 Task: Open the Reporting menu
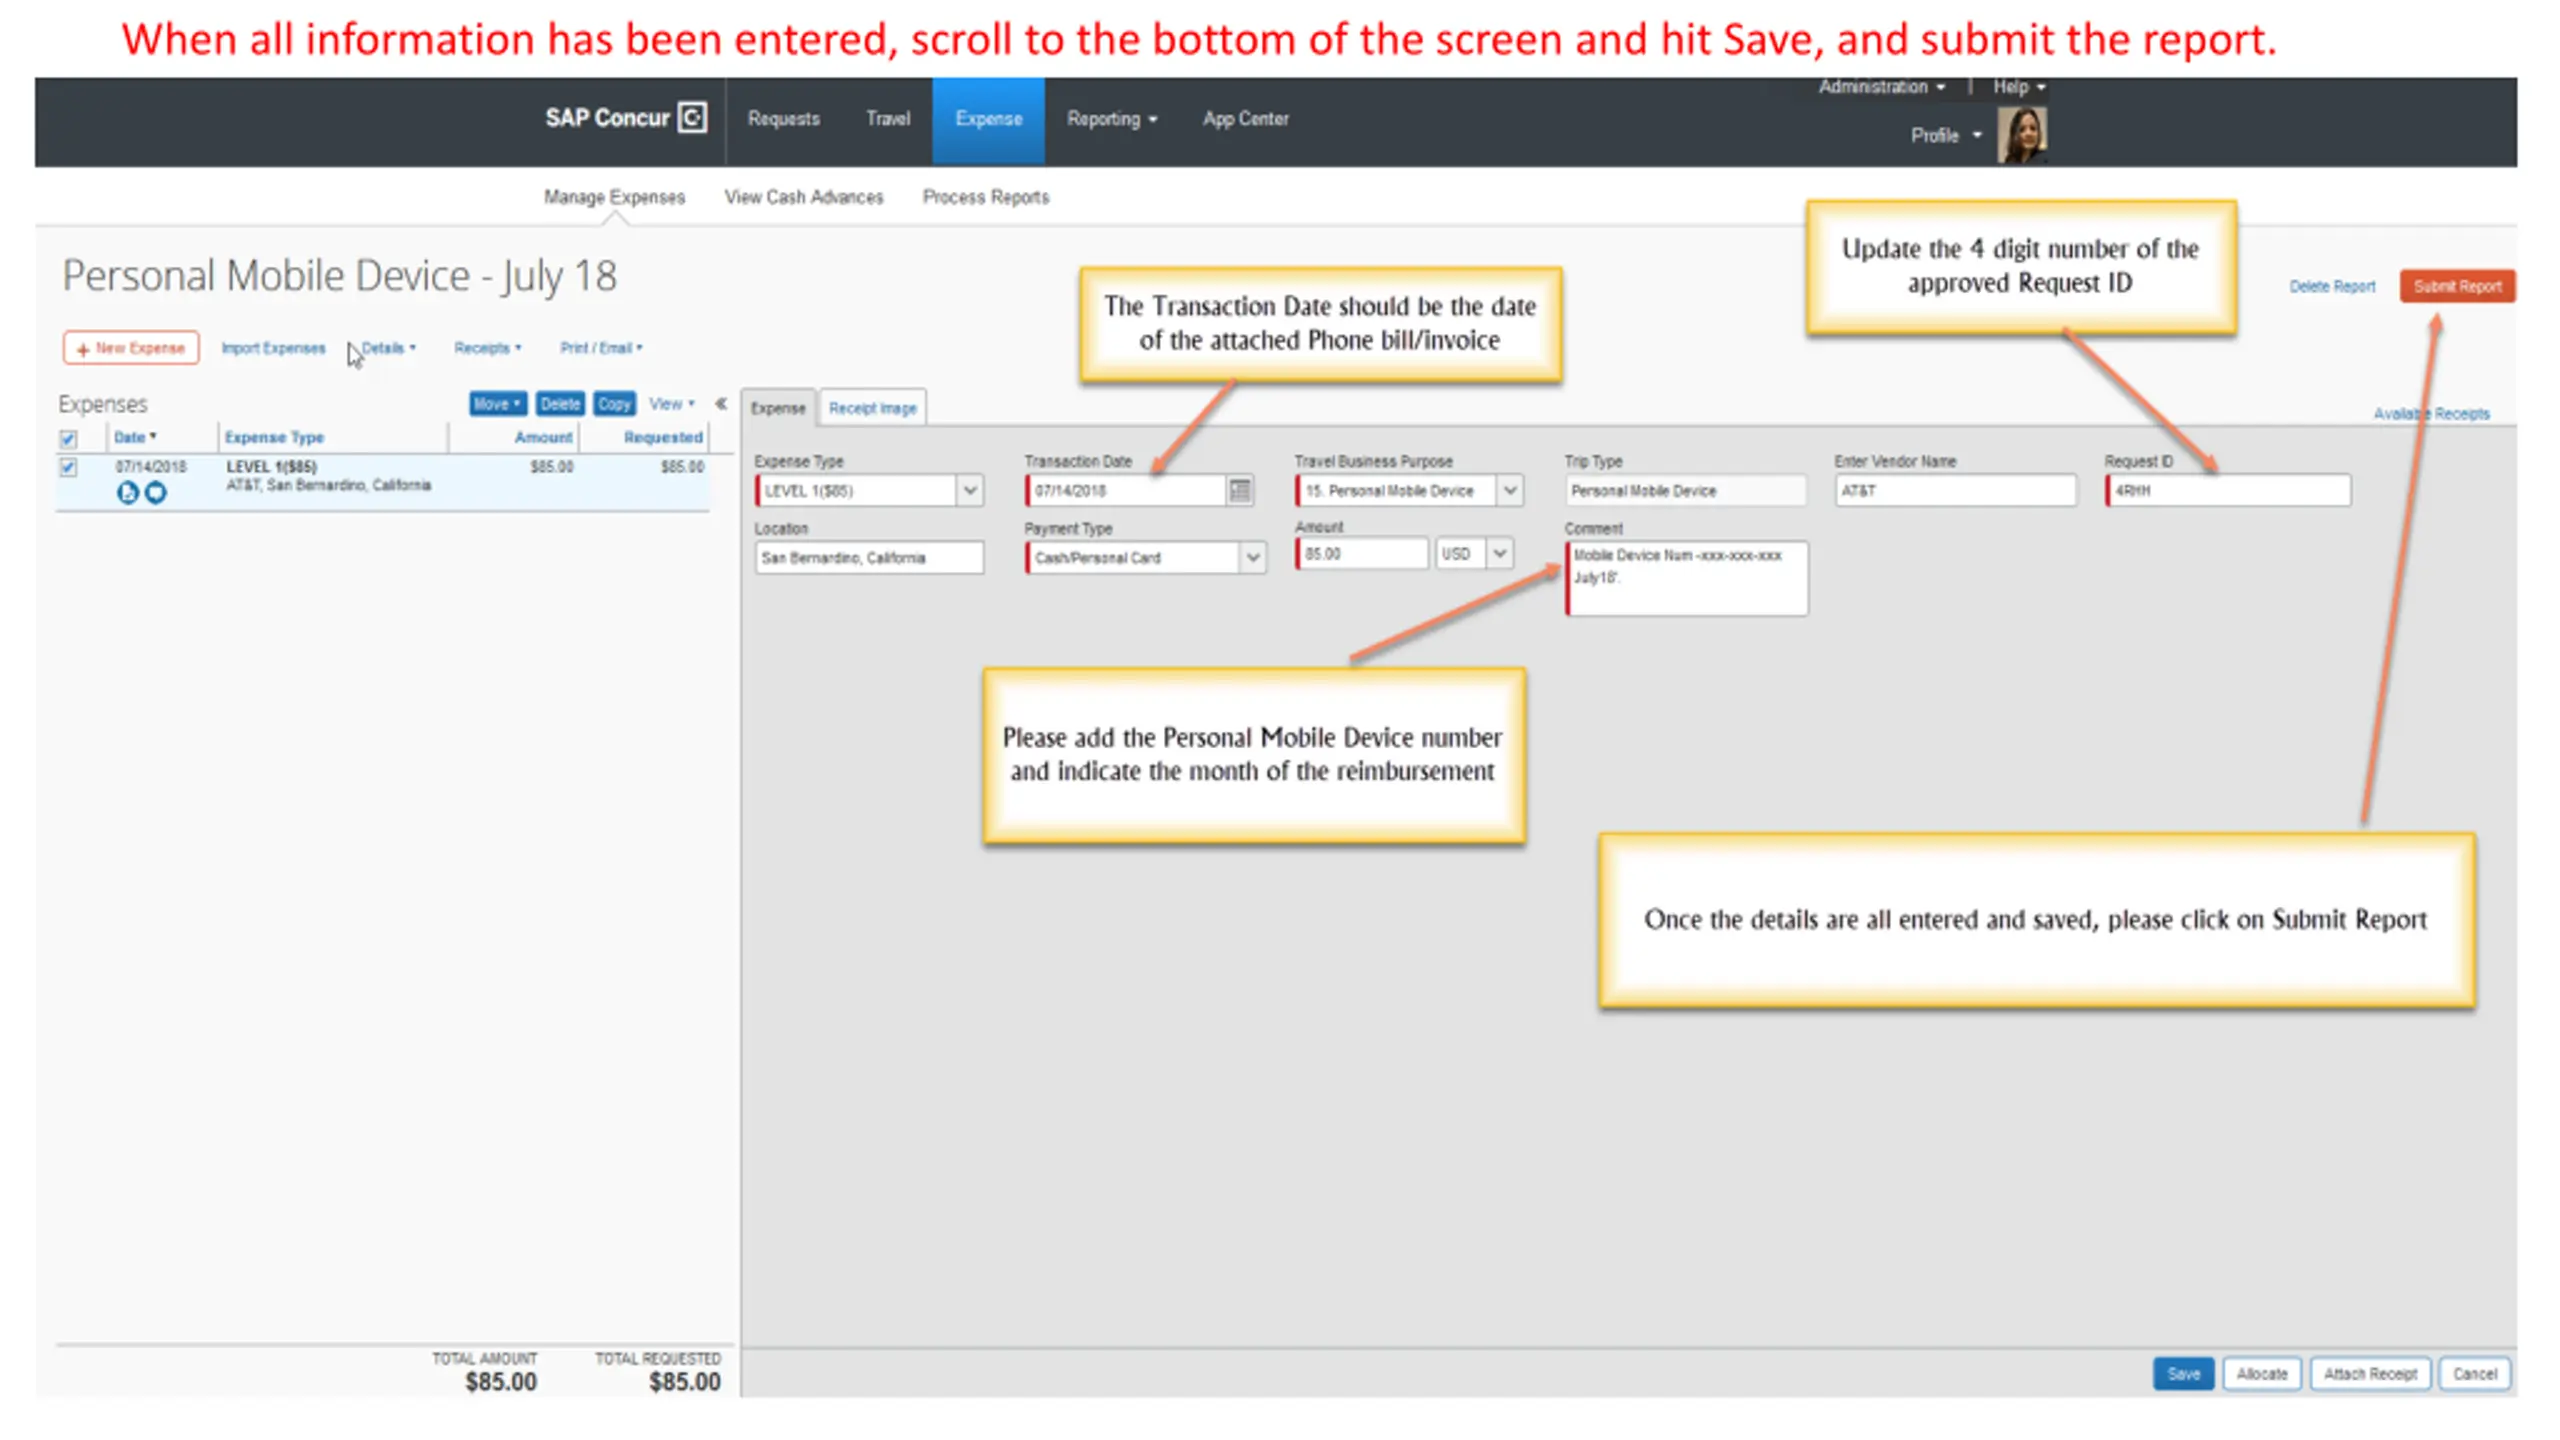1111,119
